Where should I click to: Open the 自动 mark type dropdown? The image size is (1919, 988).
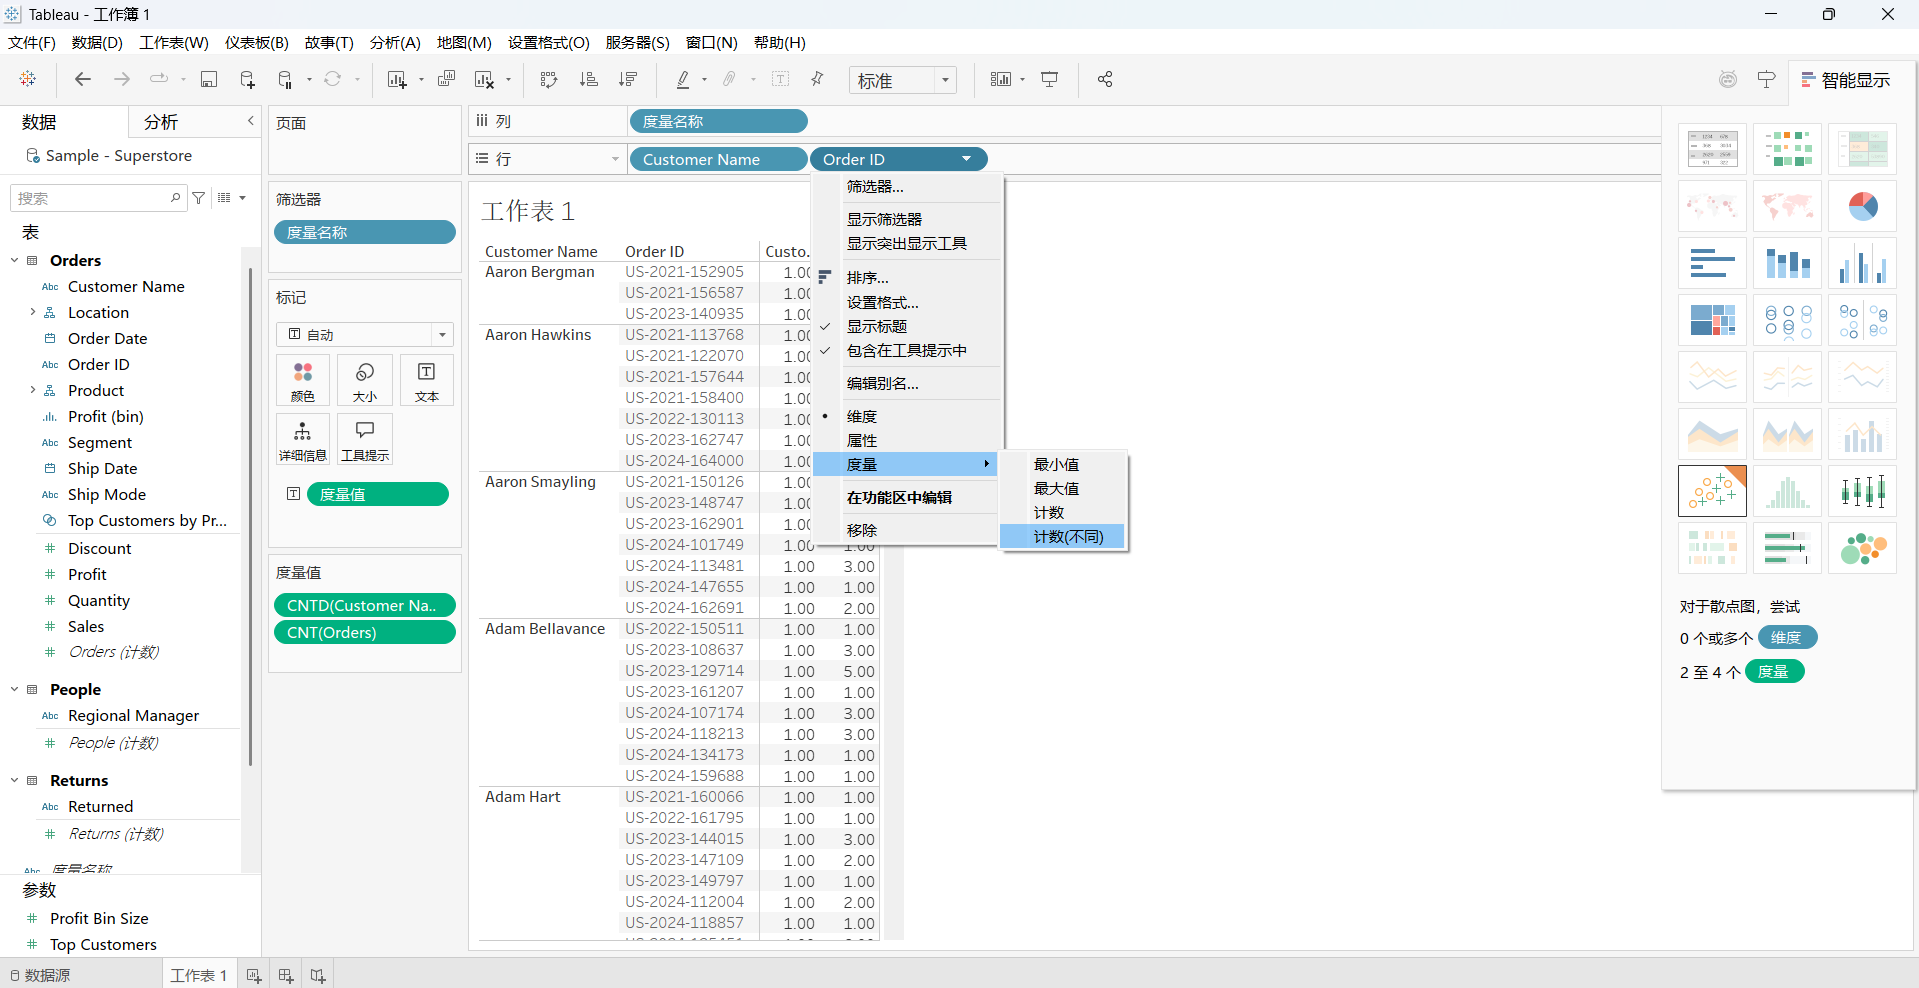point(365,334)
